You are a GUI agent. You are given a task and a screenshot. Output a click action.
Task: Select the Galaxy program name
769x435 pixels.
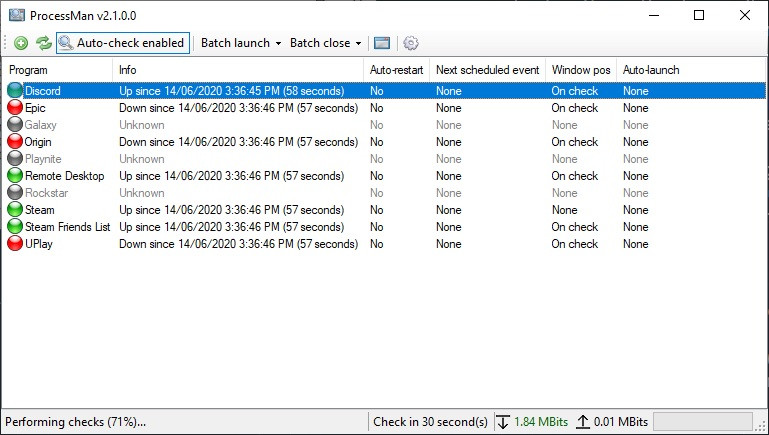point(41,125)
